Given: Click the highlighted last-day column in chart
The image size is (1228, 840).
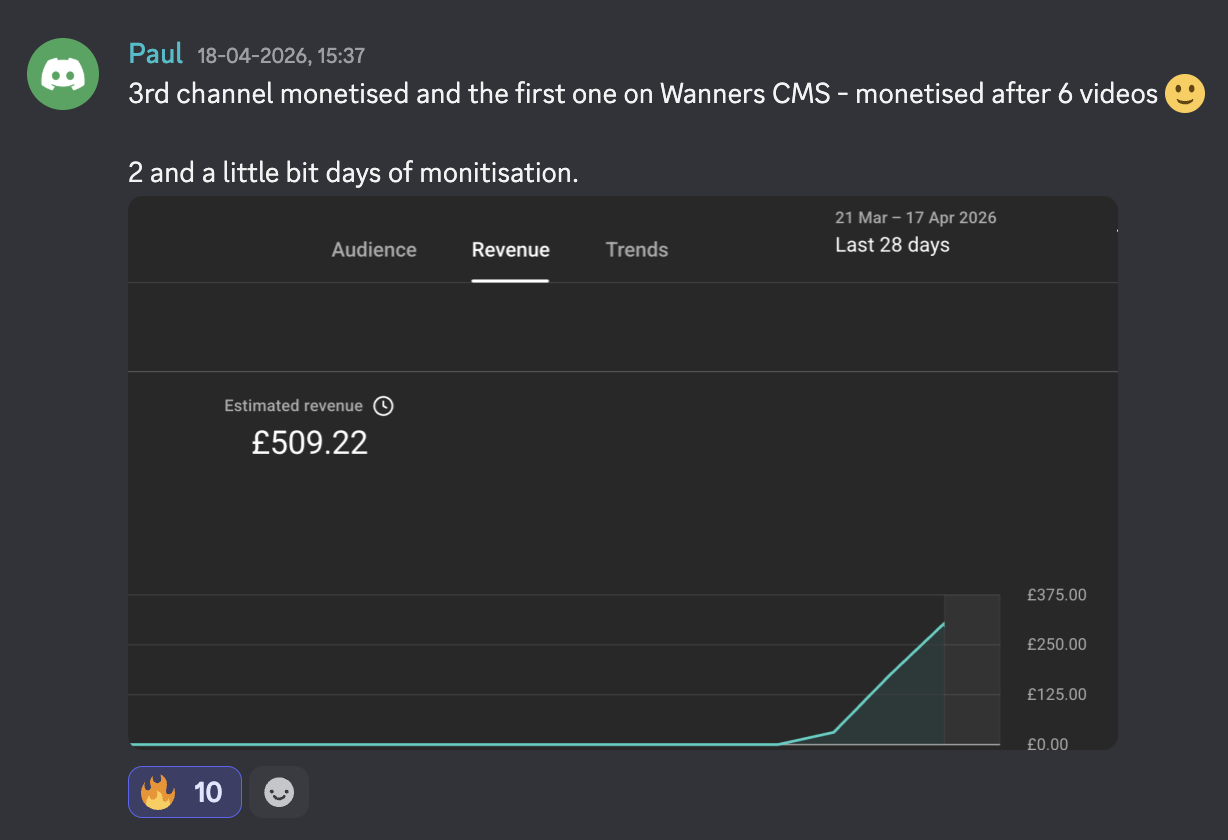Looking at the screenshot, I should 972,669.
